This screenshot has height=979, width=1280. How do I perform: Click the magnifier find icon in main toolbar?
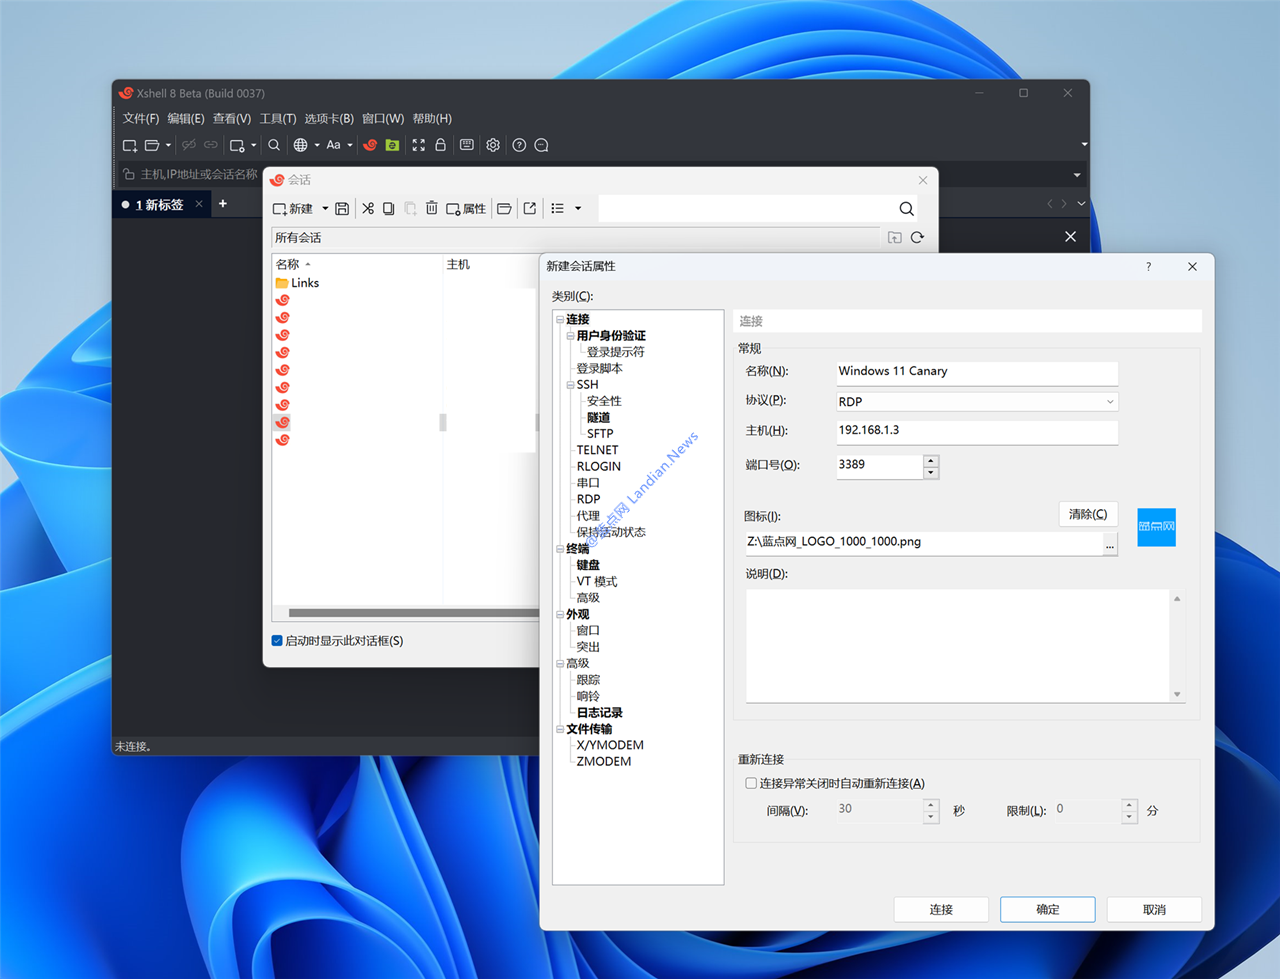point(274,145)
